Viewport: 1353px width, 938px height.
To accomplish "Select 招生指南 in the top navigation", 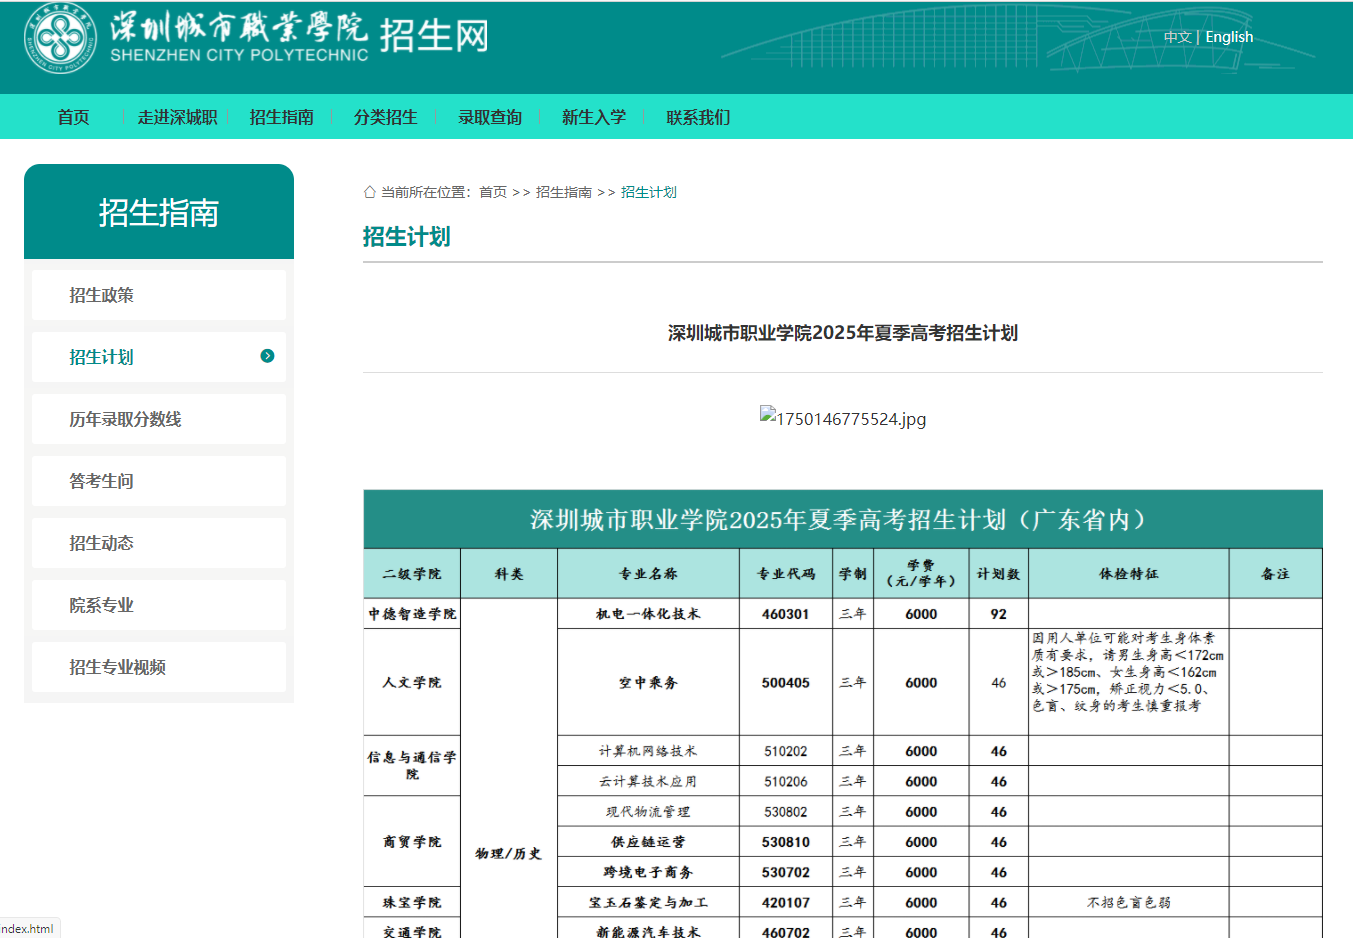I will click(281, 116).
